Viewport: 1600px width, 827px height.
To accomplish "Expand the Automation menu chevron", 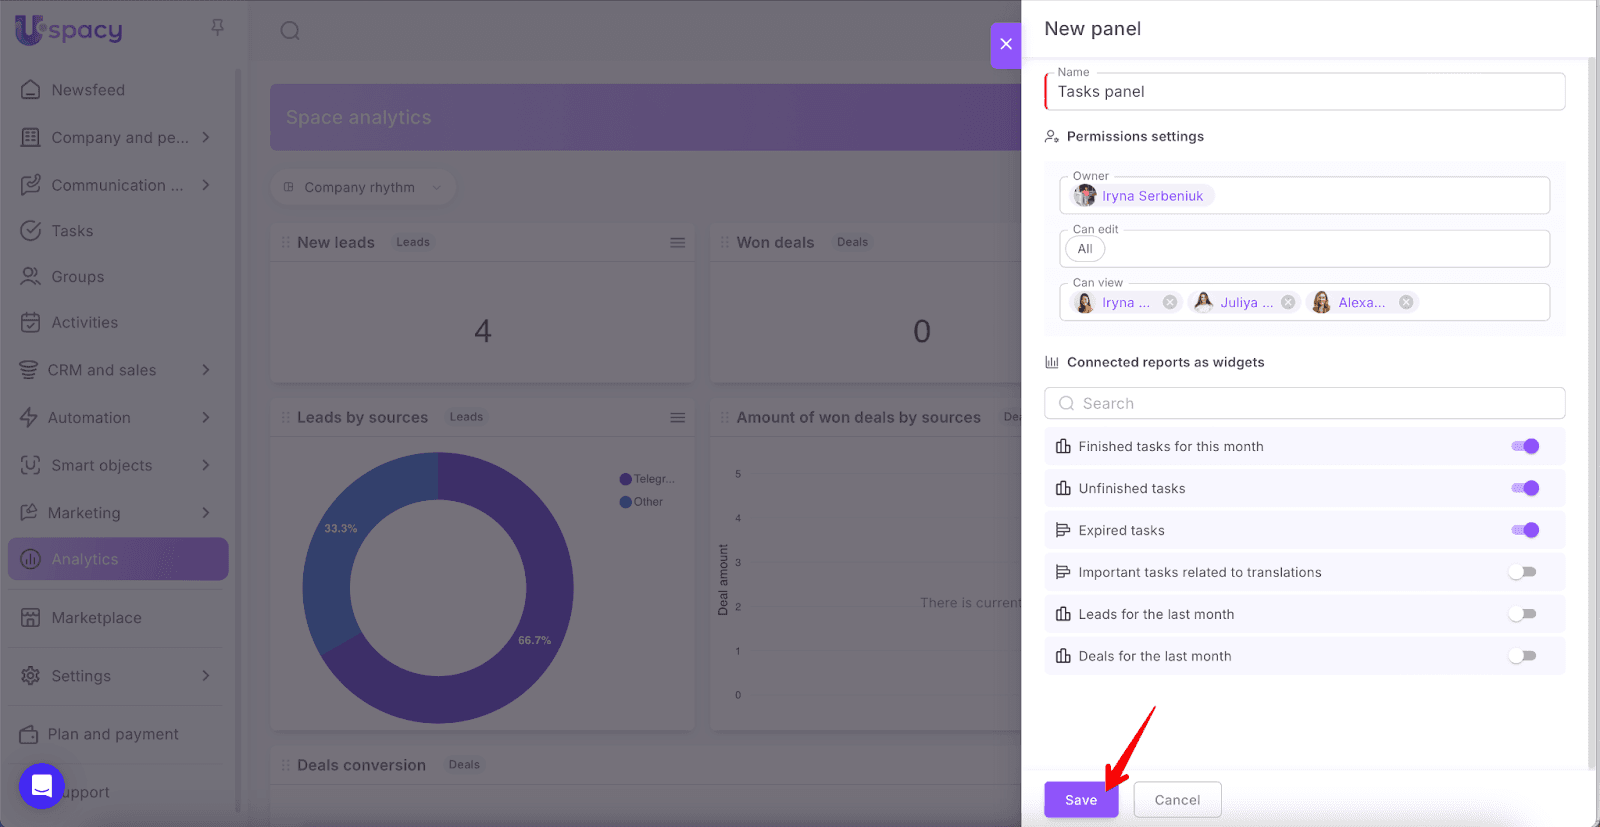I will (x=205, y=418).
